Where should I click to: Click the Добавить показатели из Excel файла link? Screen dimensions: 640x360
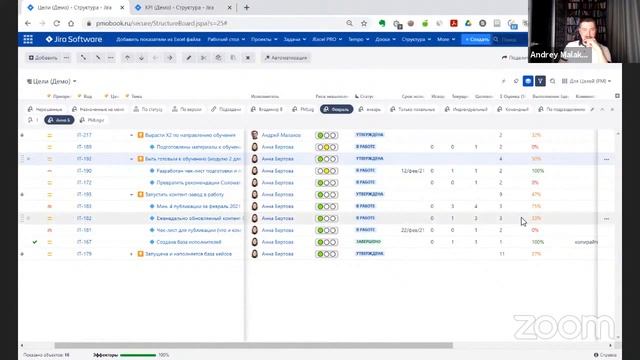tap(158, 39)
